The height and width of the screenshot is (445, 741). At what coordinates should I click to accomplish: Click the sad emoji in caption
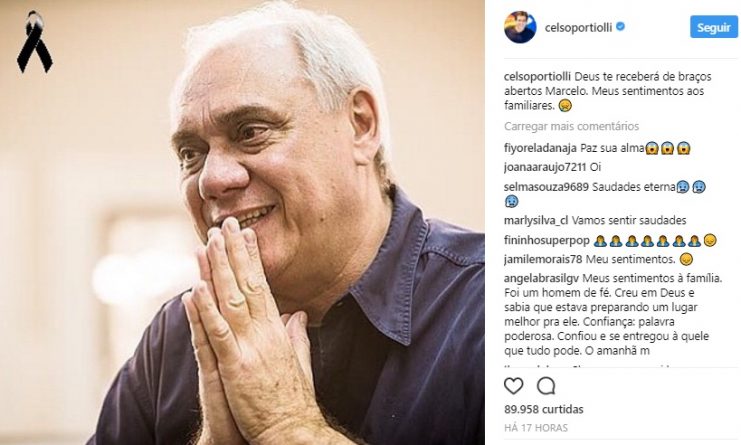click(x=565, y=105)
